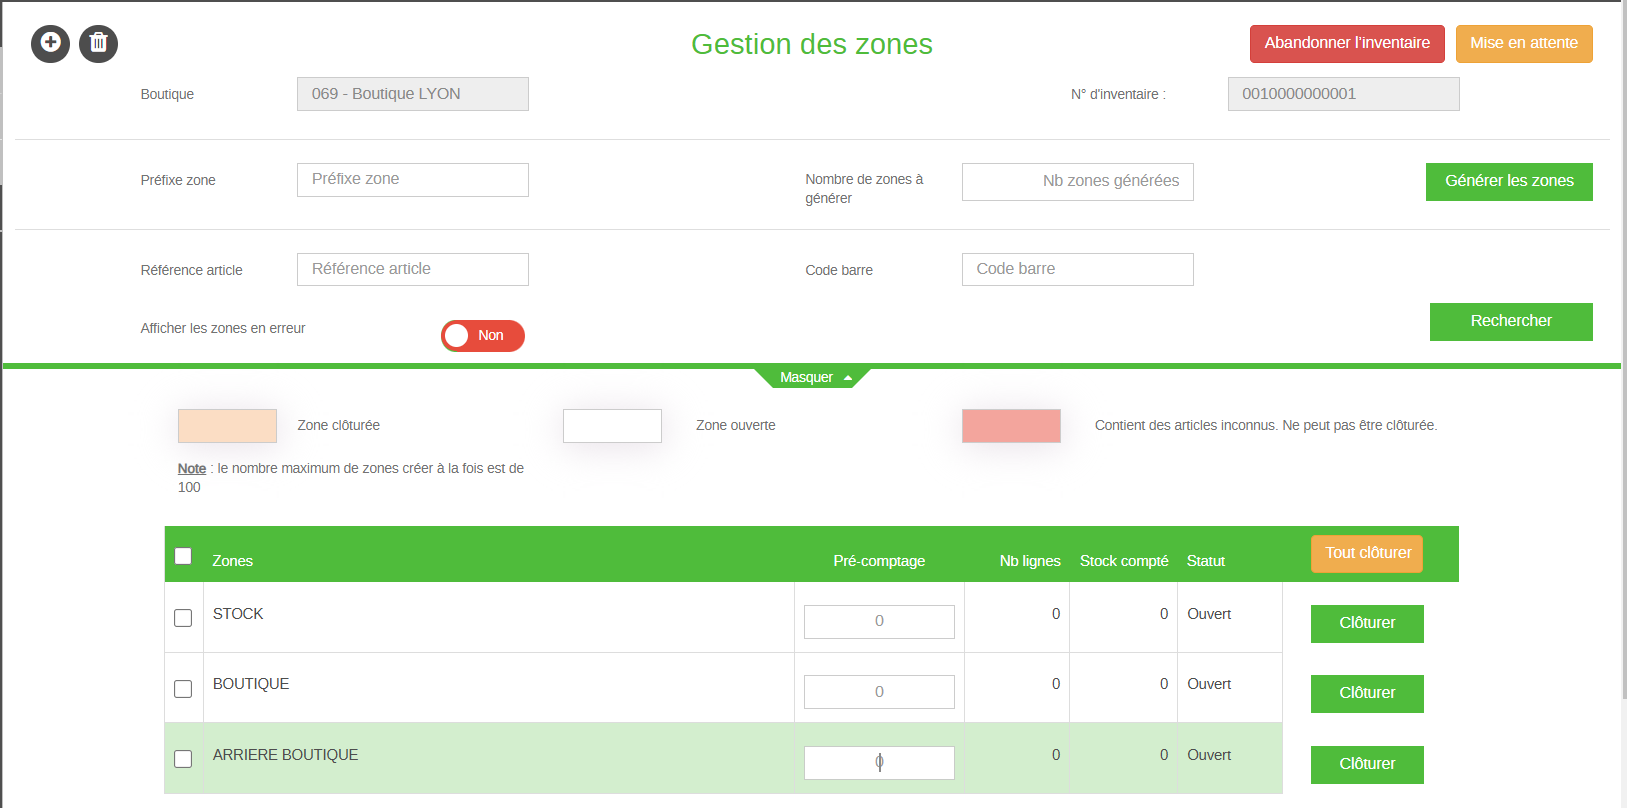Click the add (plus) icon
The height and width of the screenshot is (808, 1627).
(x=50, y=43)
